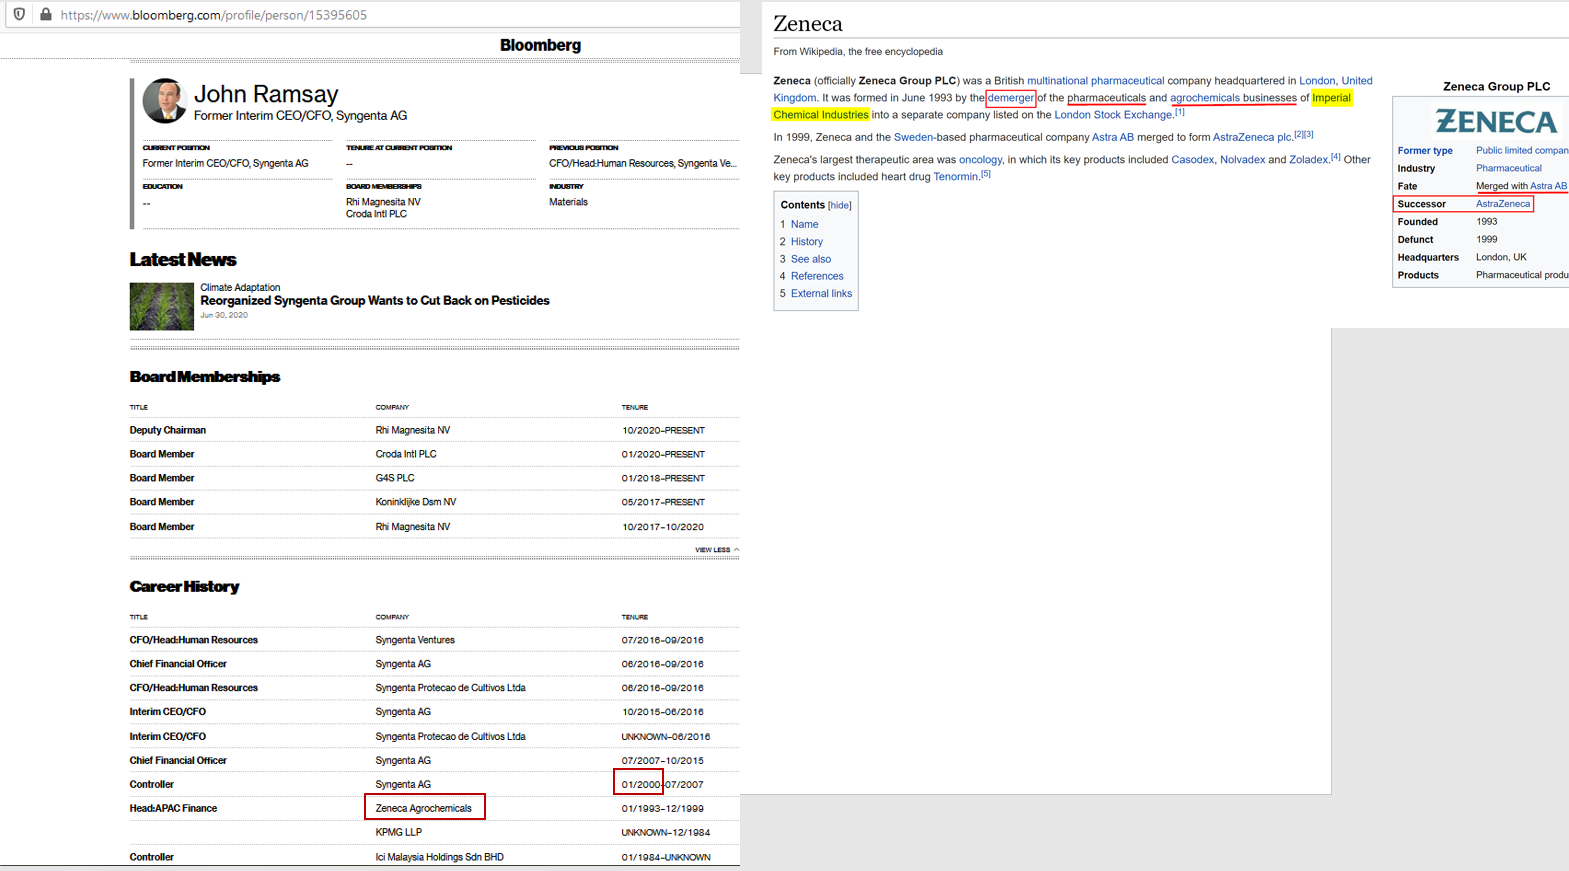Follow the agrochemicals link
1569x871 pixels.
tap(1205, 98)
